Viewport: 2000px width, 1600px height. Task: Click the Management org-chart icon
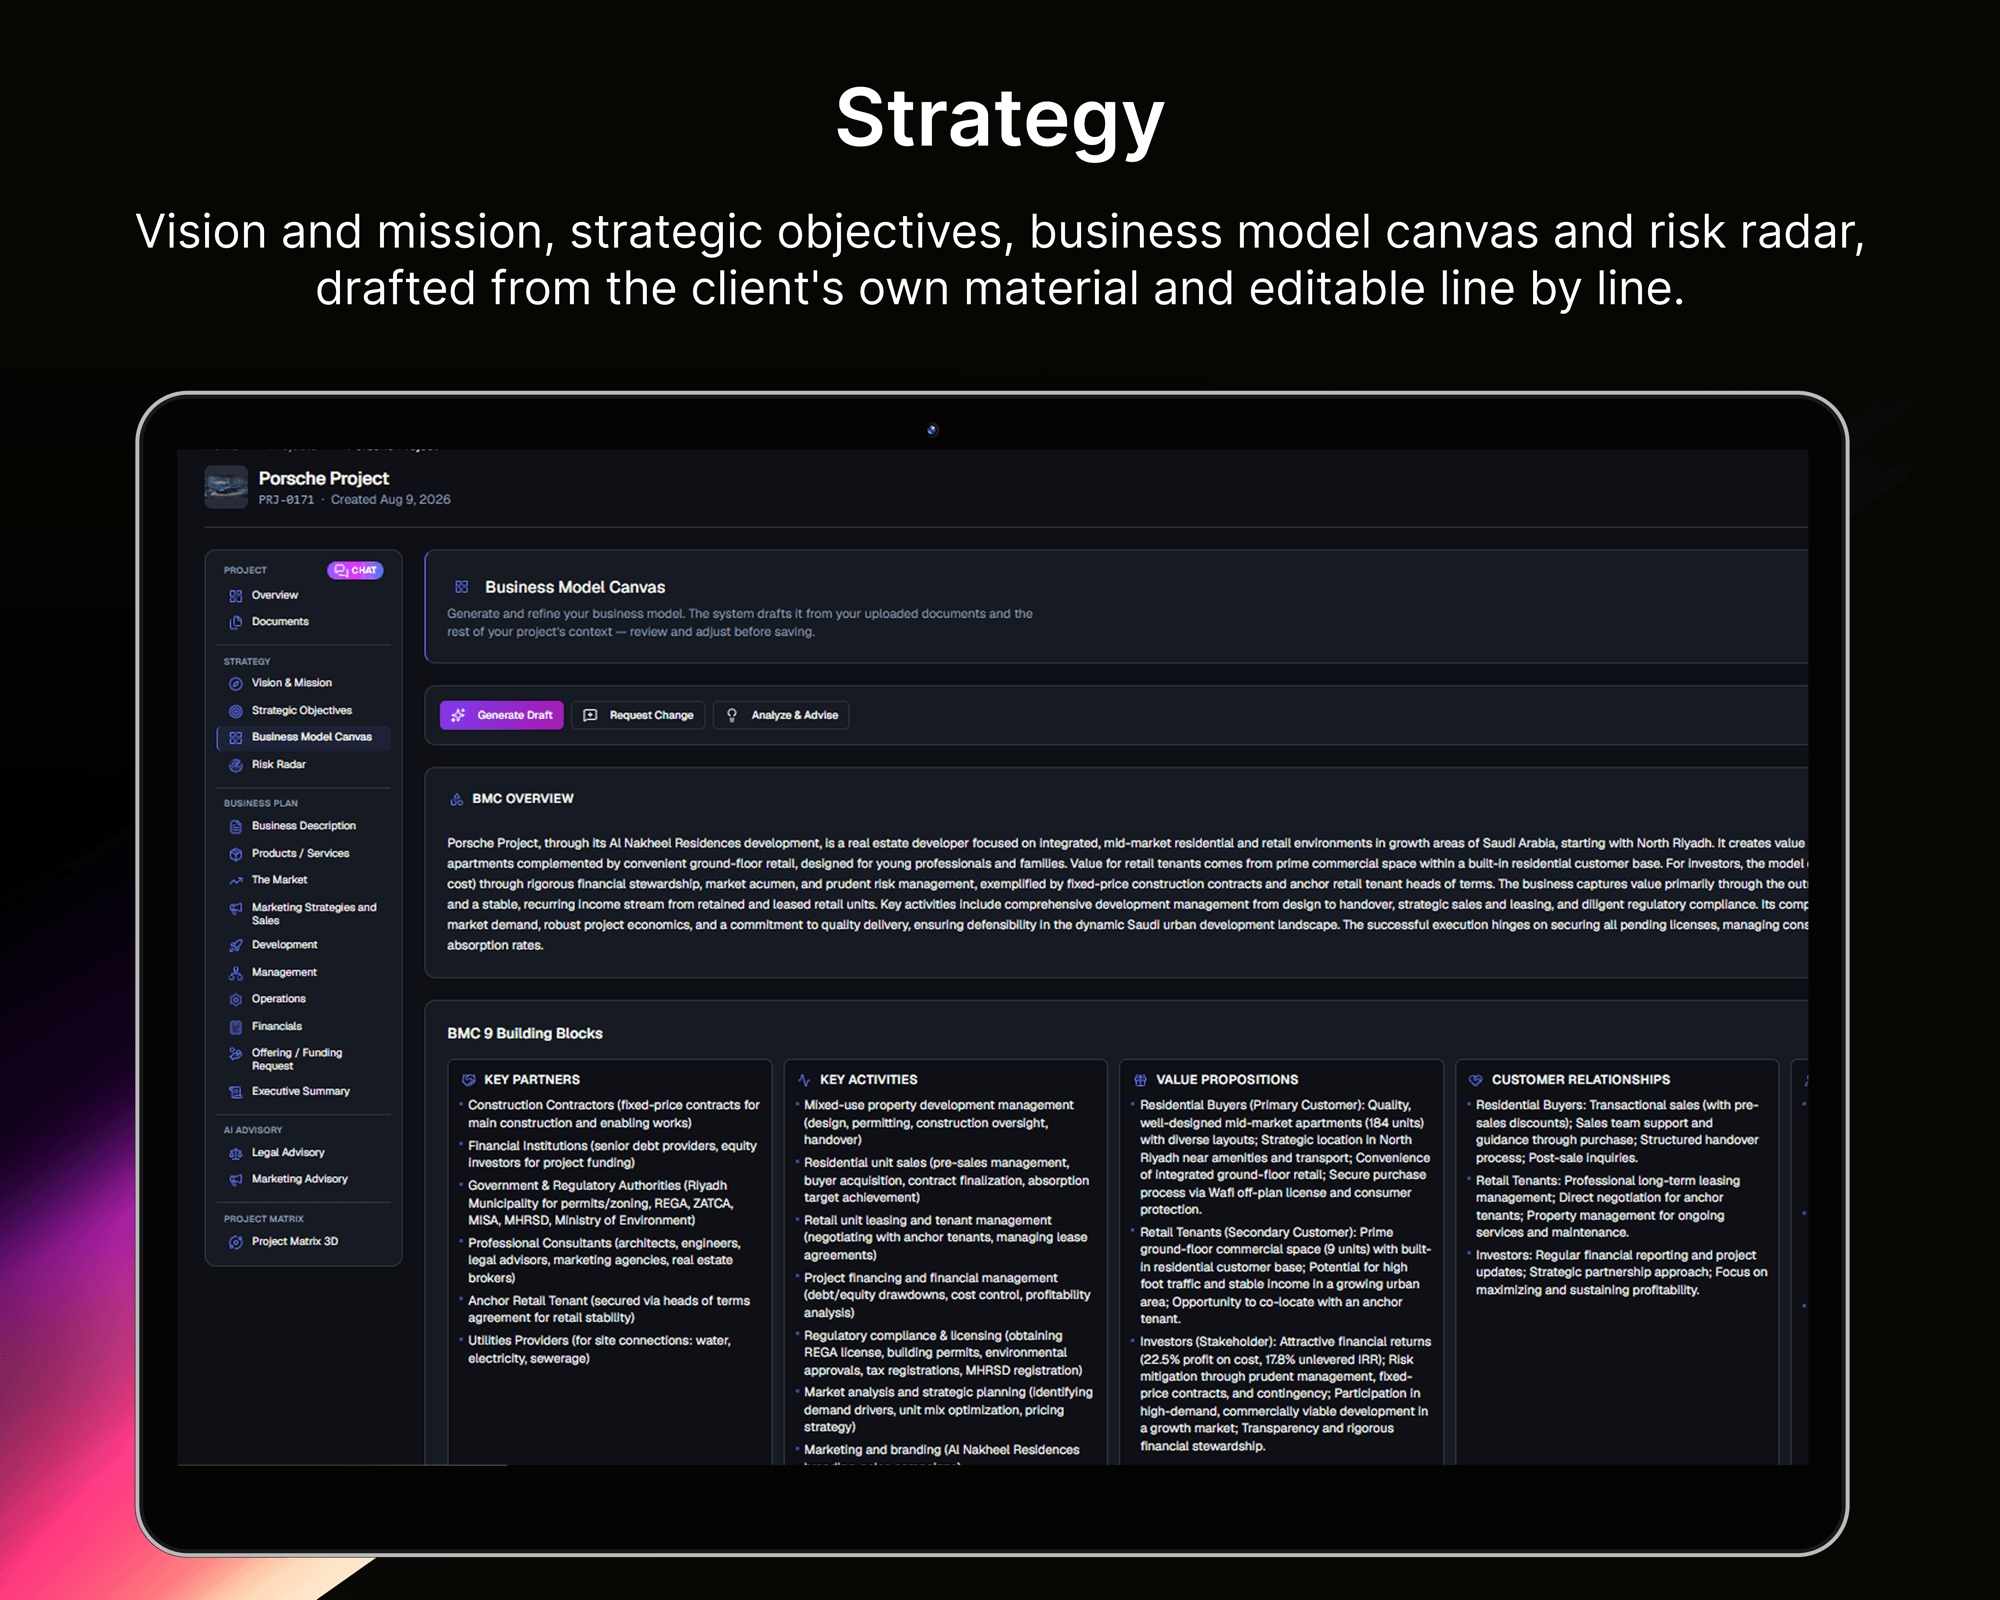pos(236,973)
